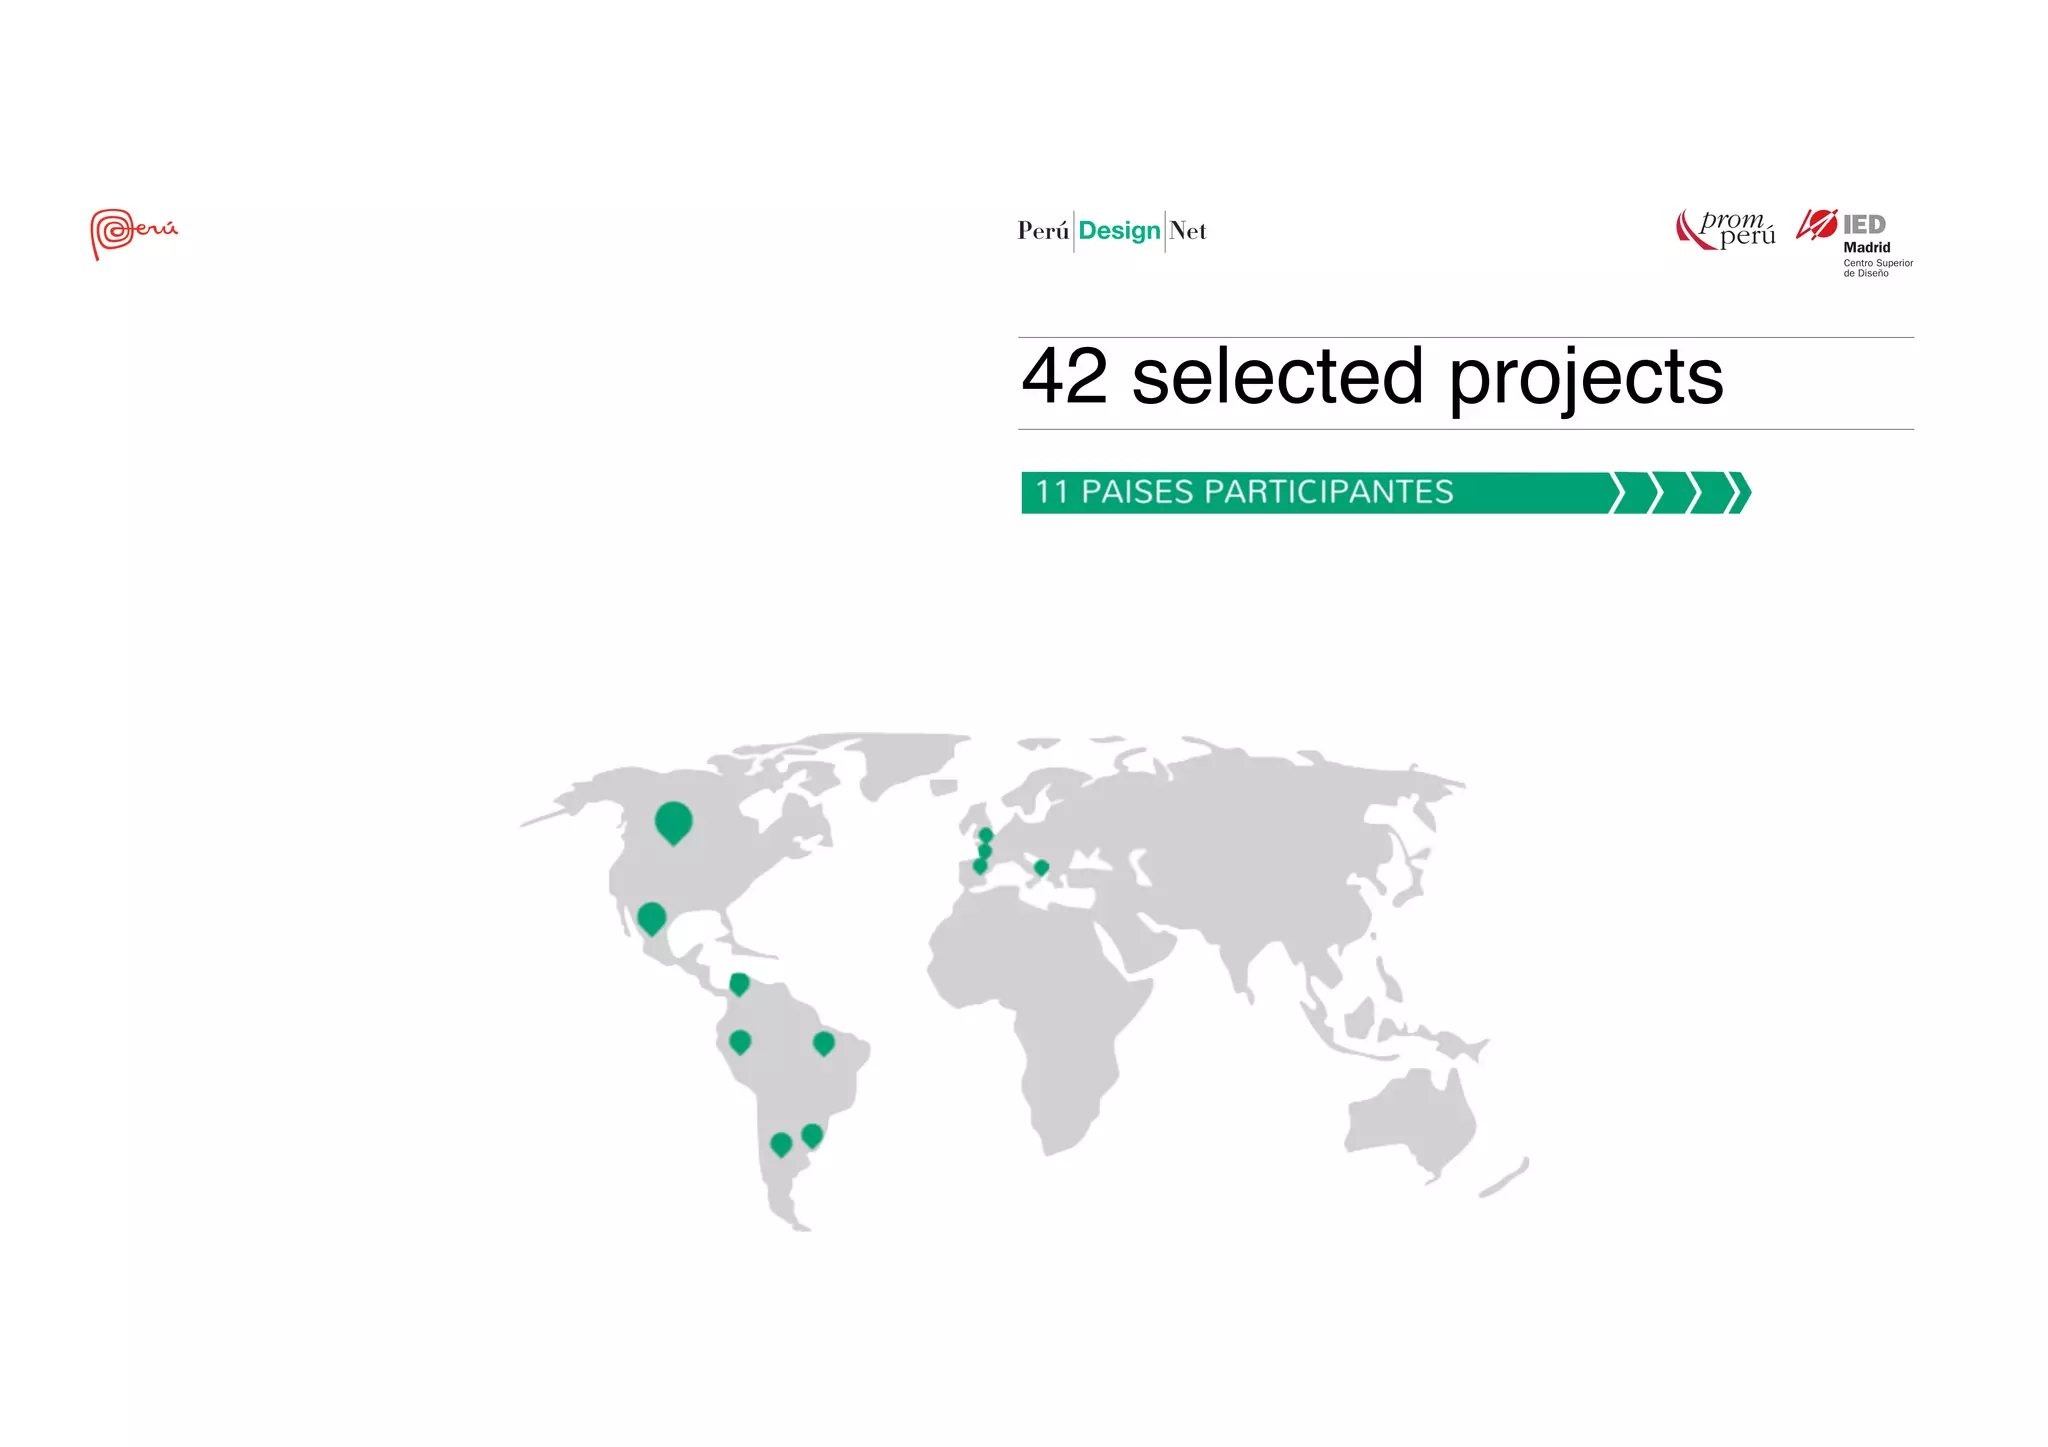The image size is (2048, 1447).
Task: Select the large map pin over Canada
Action: point(673,821)
